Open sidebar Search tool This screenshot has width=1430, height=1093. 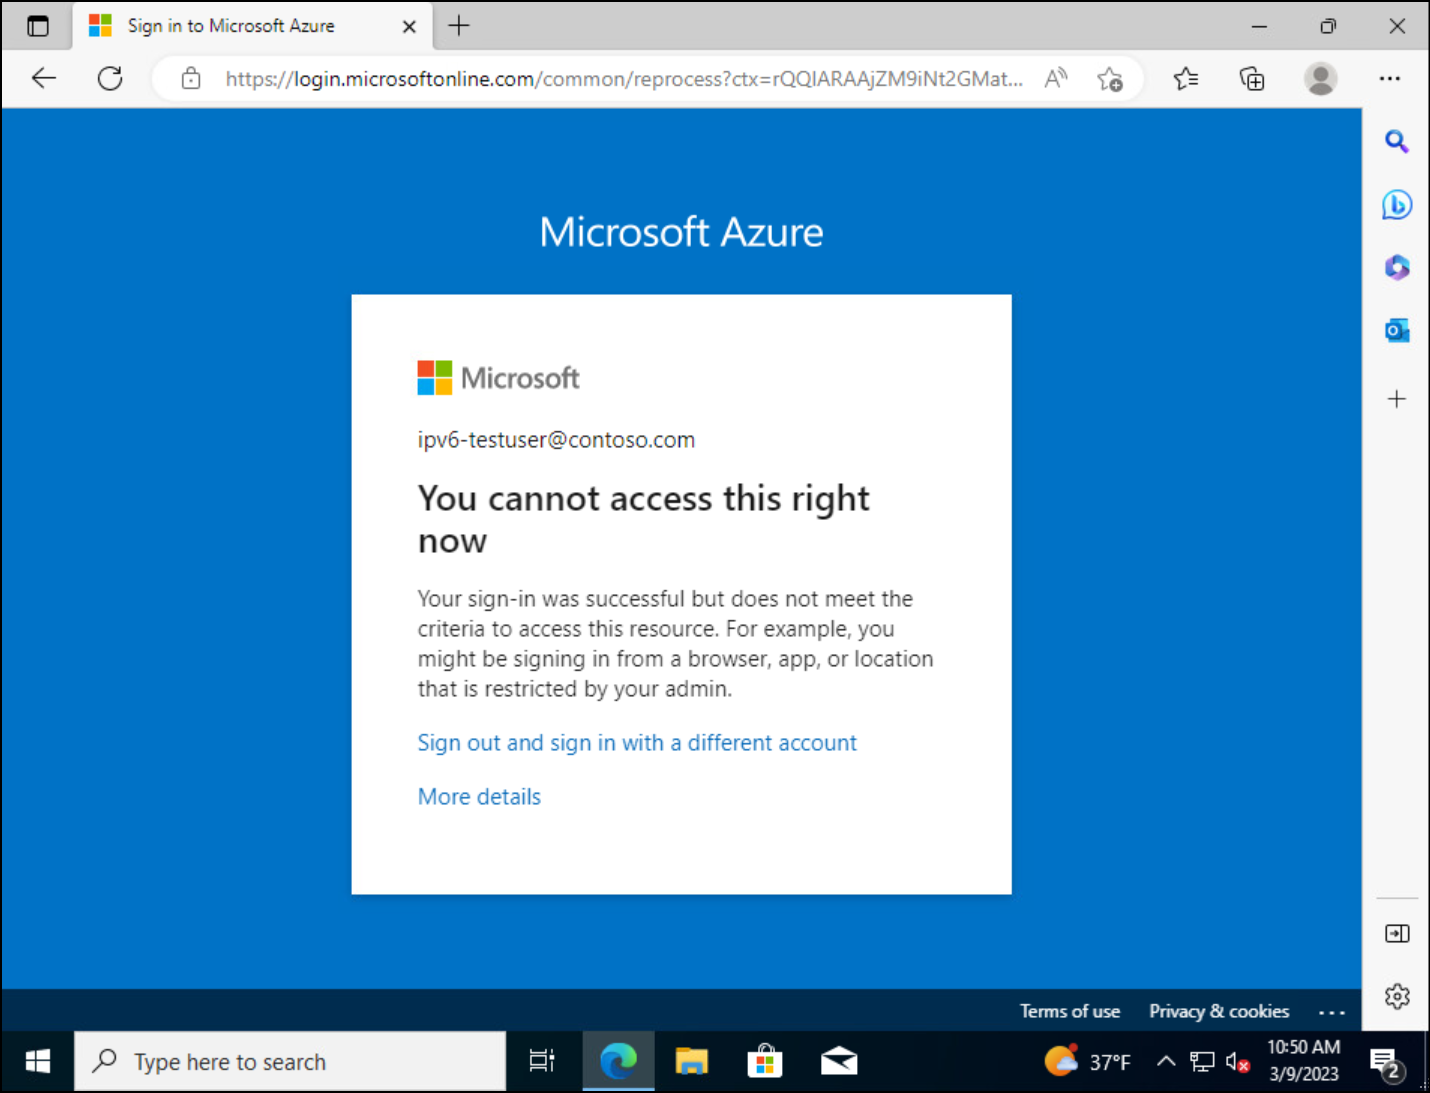tap(1397, 141)
